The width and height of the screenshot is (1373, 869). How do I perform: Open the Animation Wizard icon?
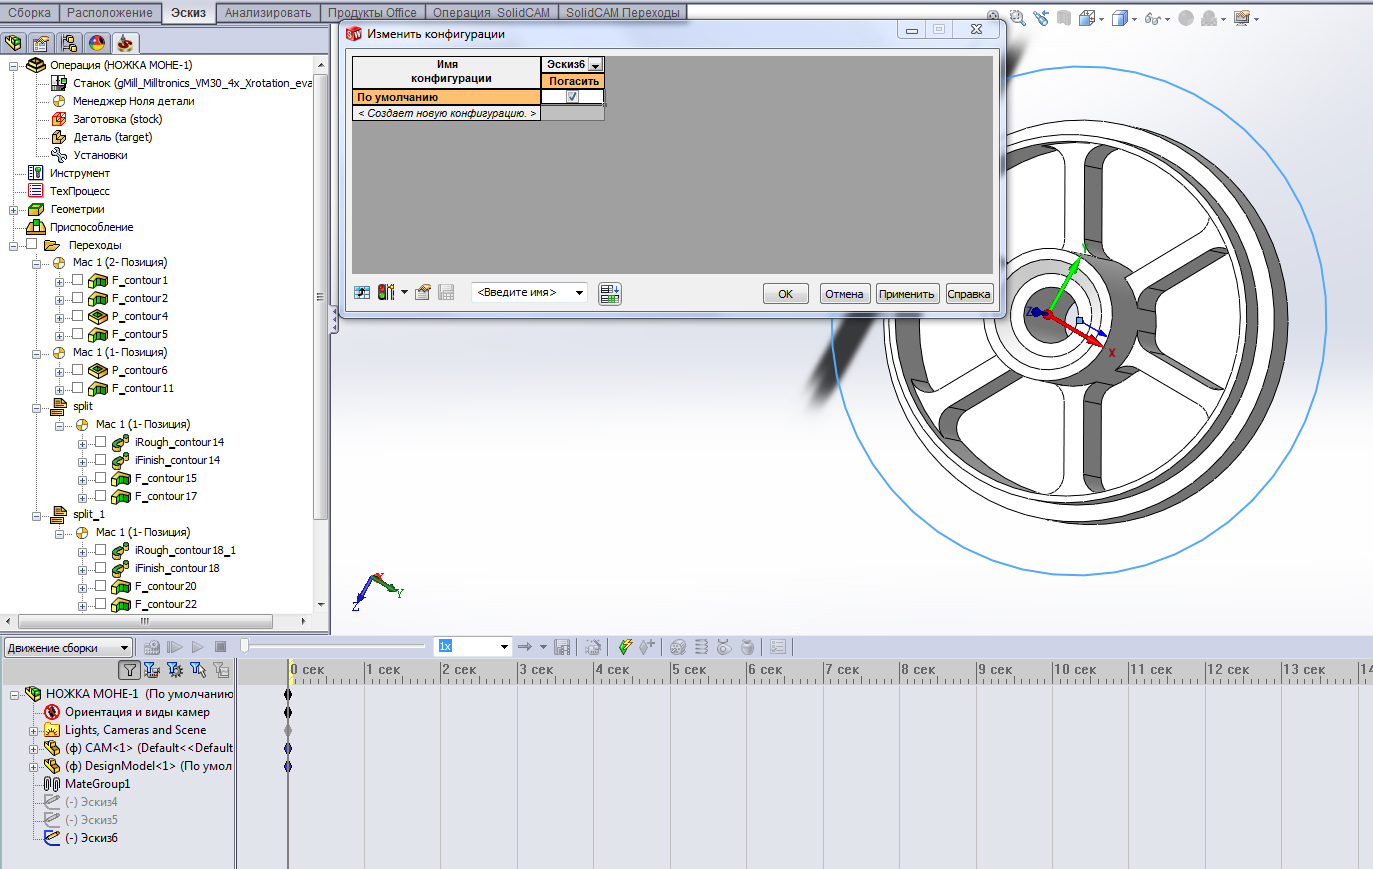593,647
